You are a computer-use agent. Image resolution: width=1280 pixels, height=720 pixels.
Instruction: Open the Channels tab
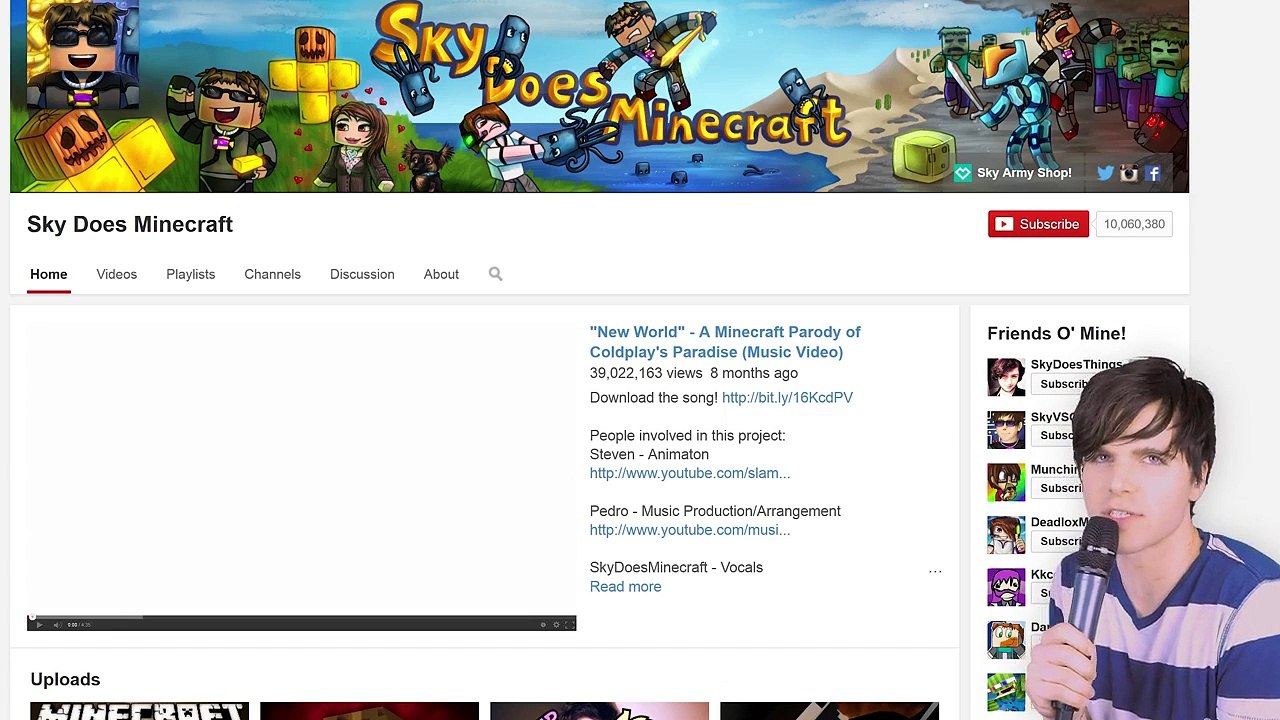[x=272, y=274]
